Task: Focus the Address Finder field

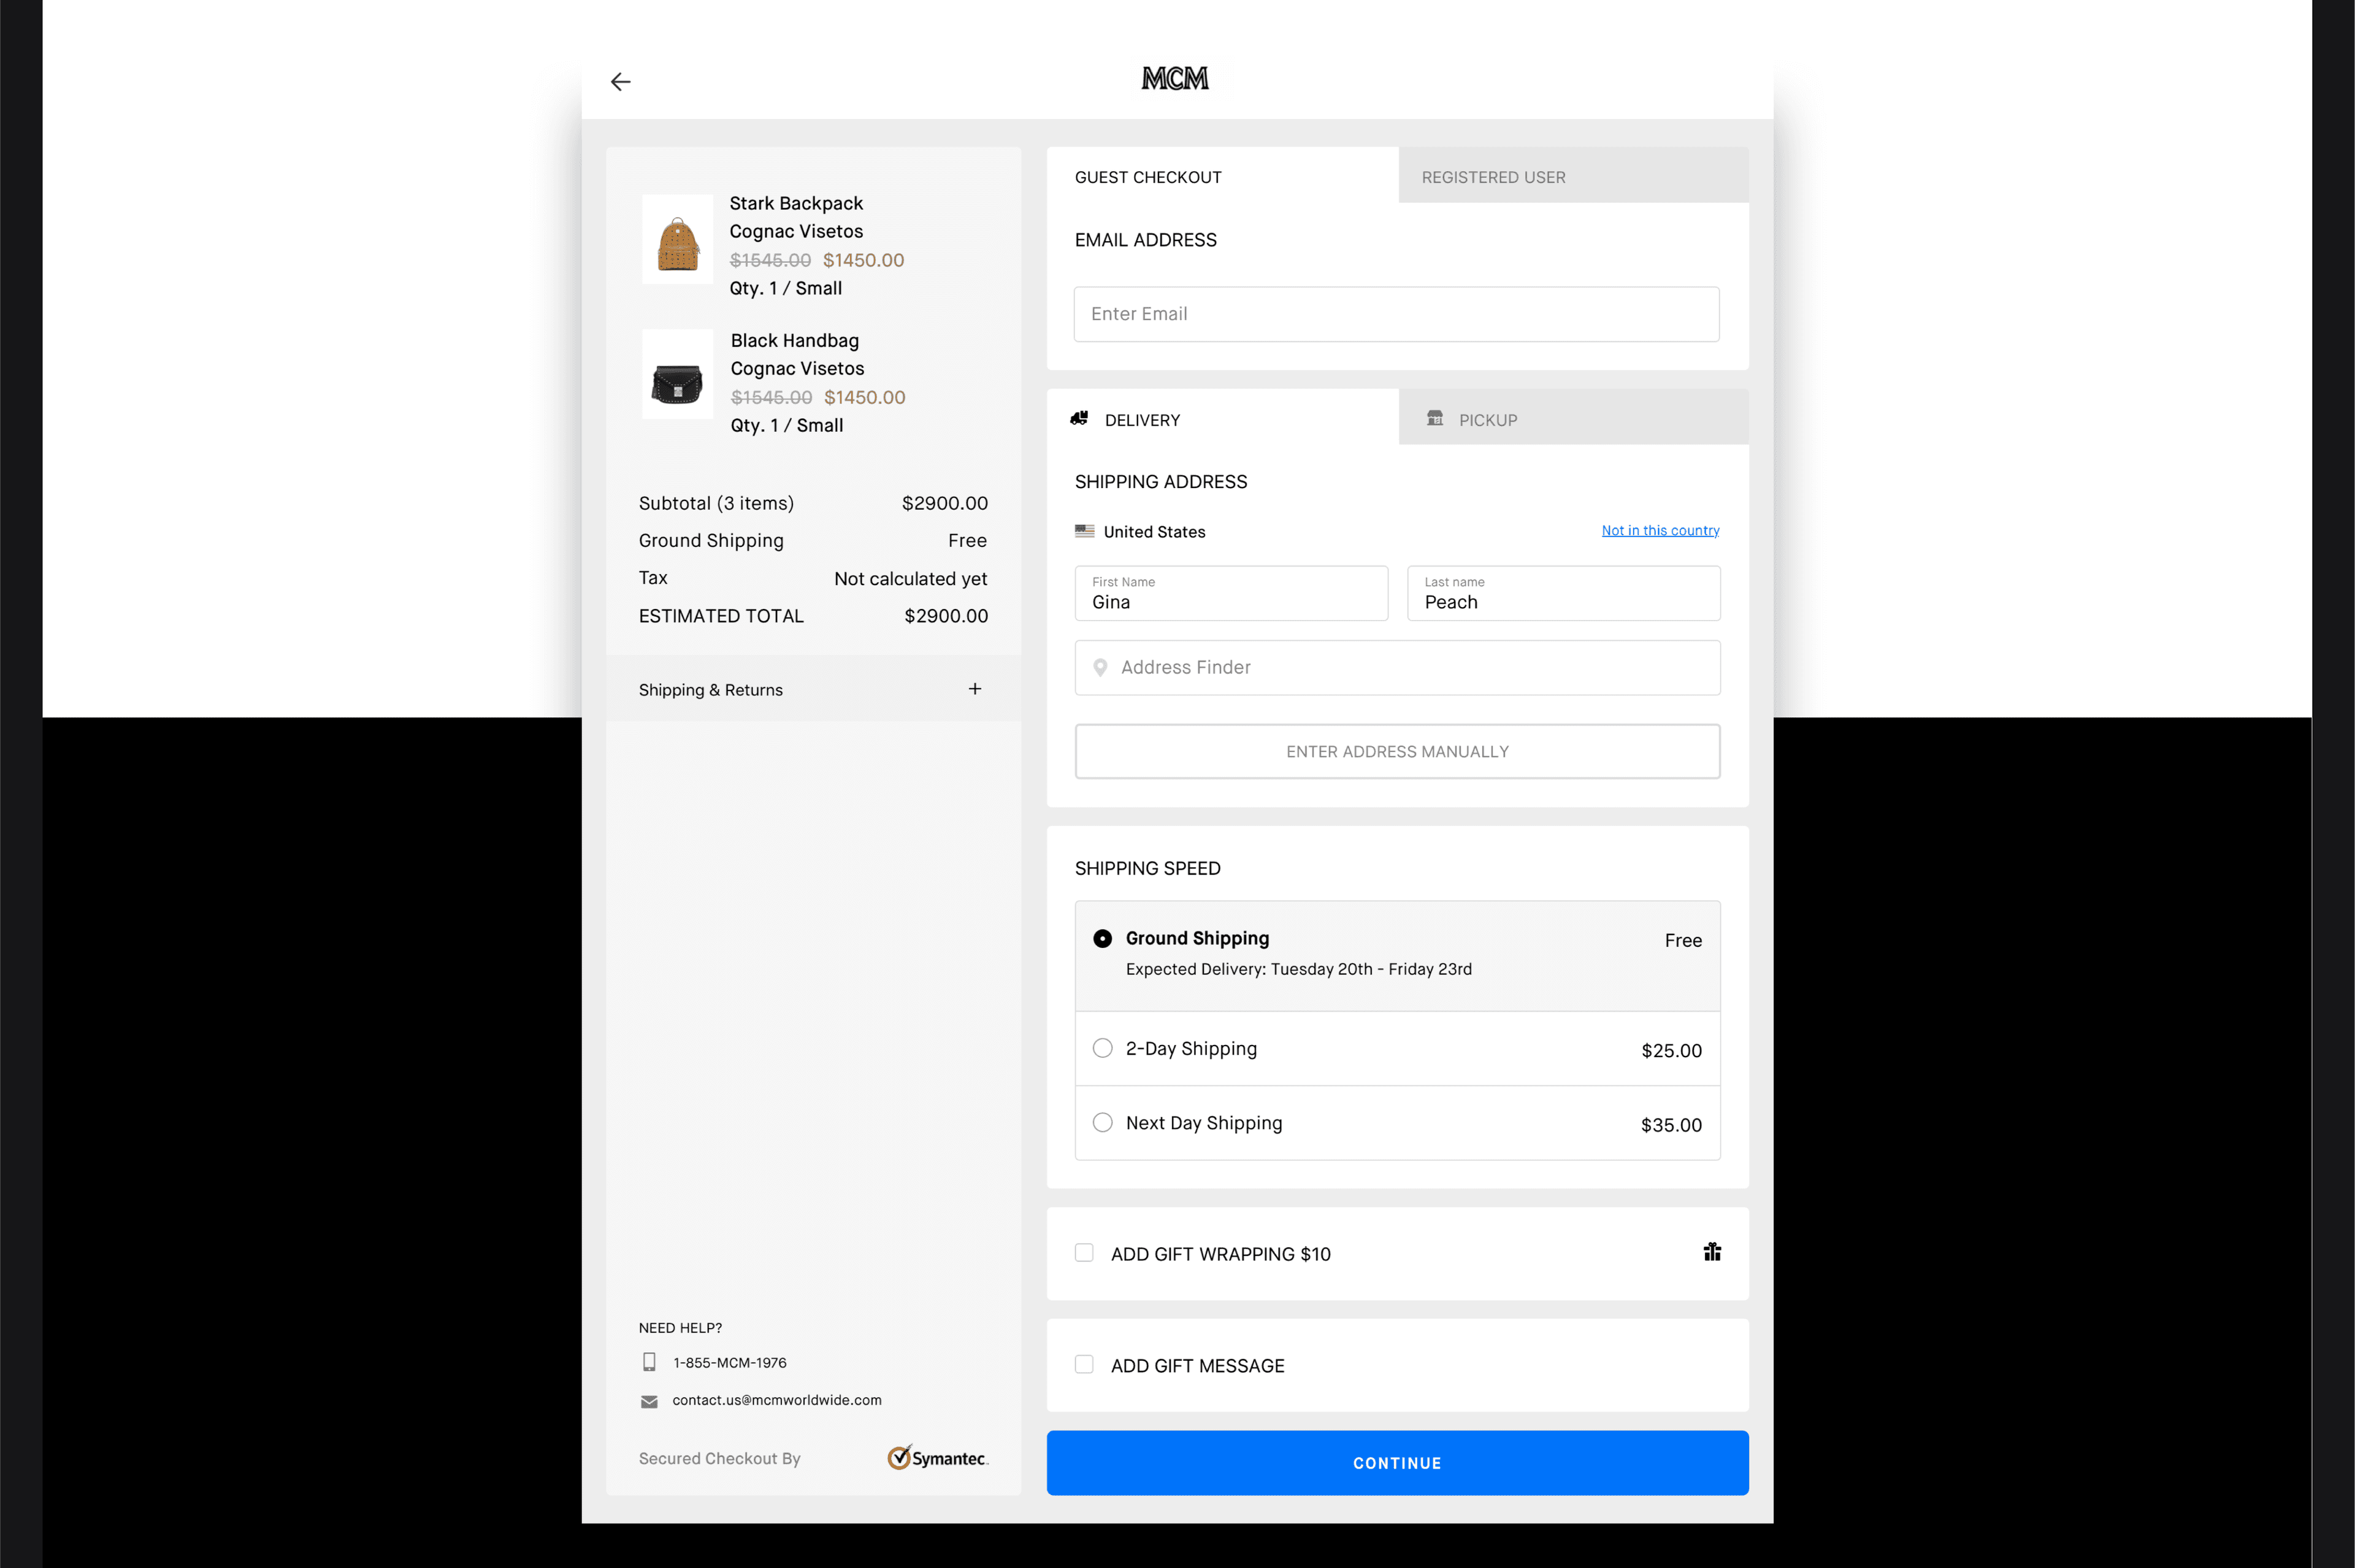Action: (1397, 667)
